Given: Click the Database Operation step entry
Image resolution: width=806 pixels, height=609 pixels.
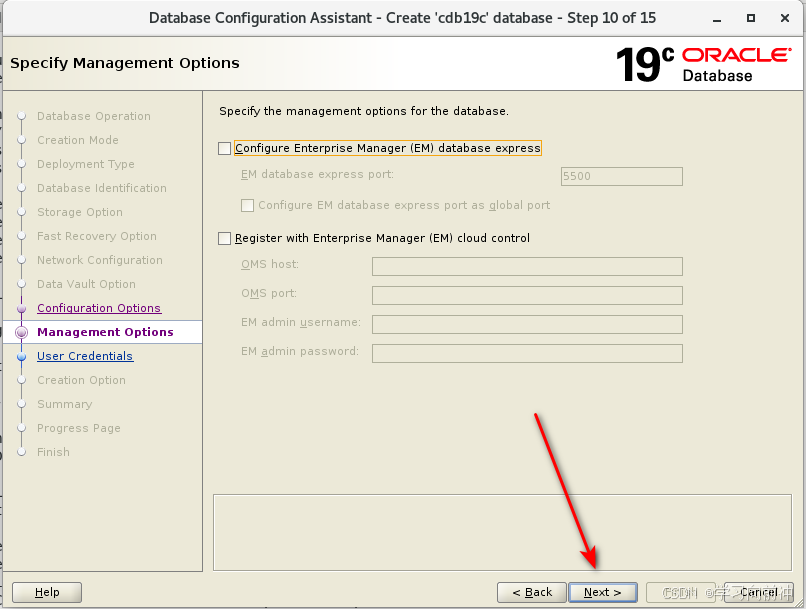Looking at the screenshot, I should (x=95, y=116).
